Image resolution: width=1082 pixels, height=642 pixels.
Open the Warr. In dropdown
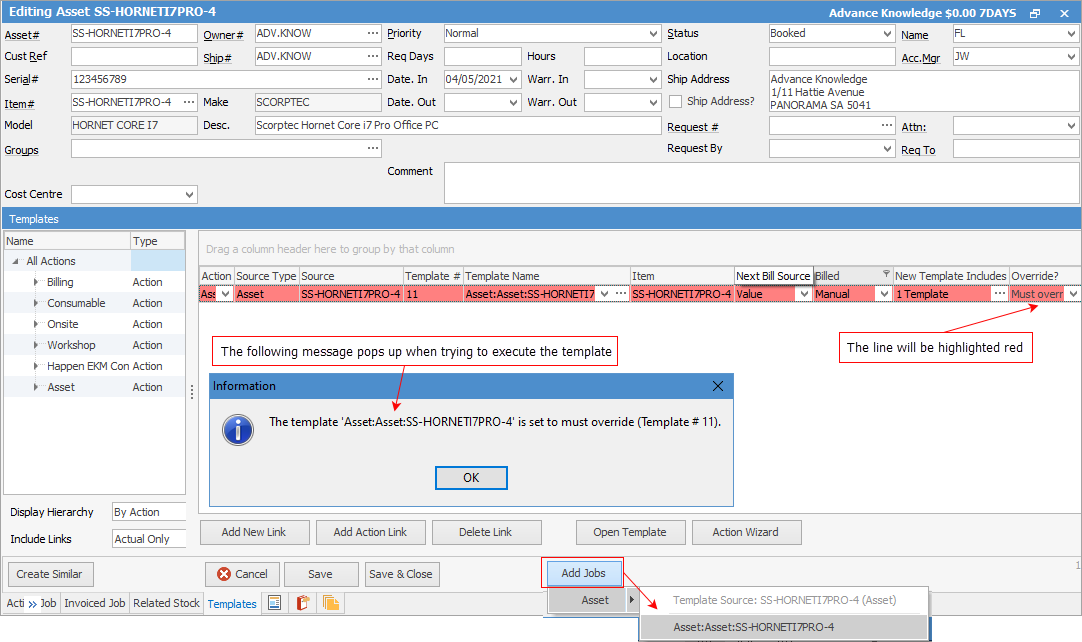click(x=653, y=79)
